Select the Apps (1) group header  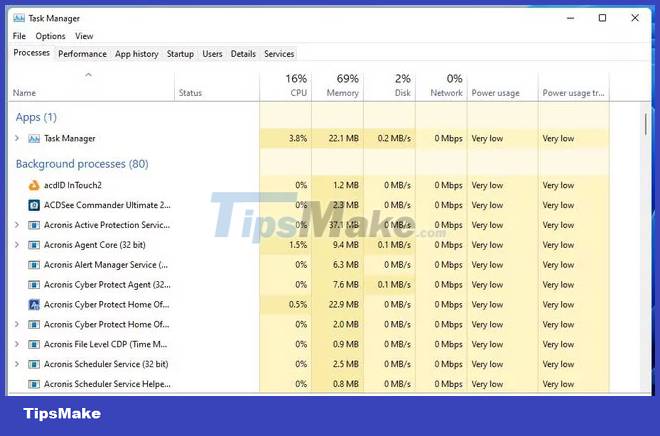pyautogui.click(x=36, y=117)
